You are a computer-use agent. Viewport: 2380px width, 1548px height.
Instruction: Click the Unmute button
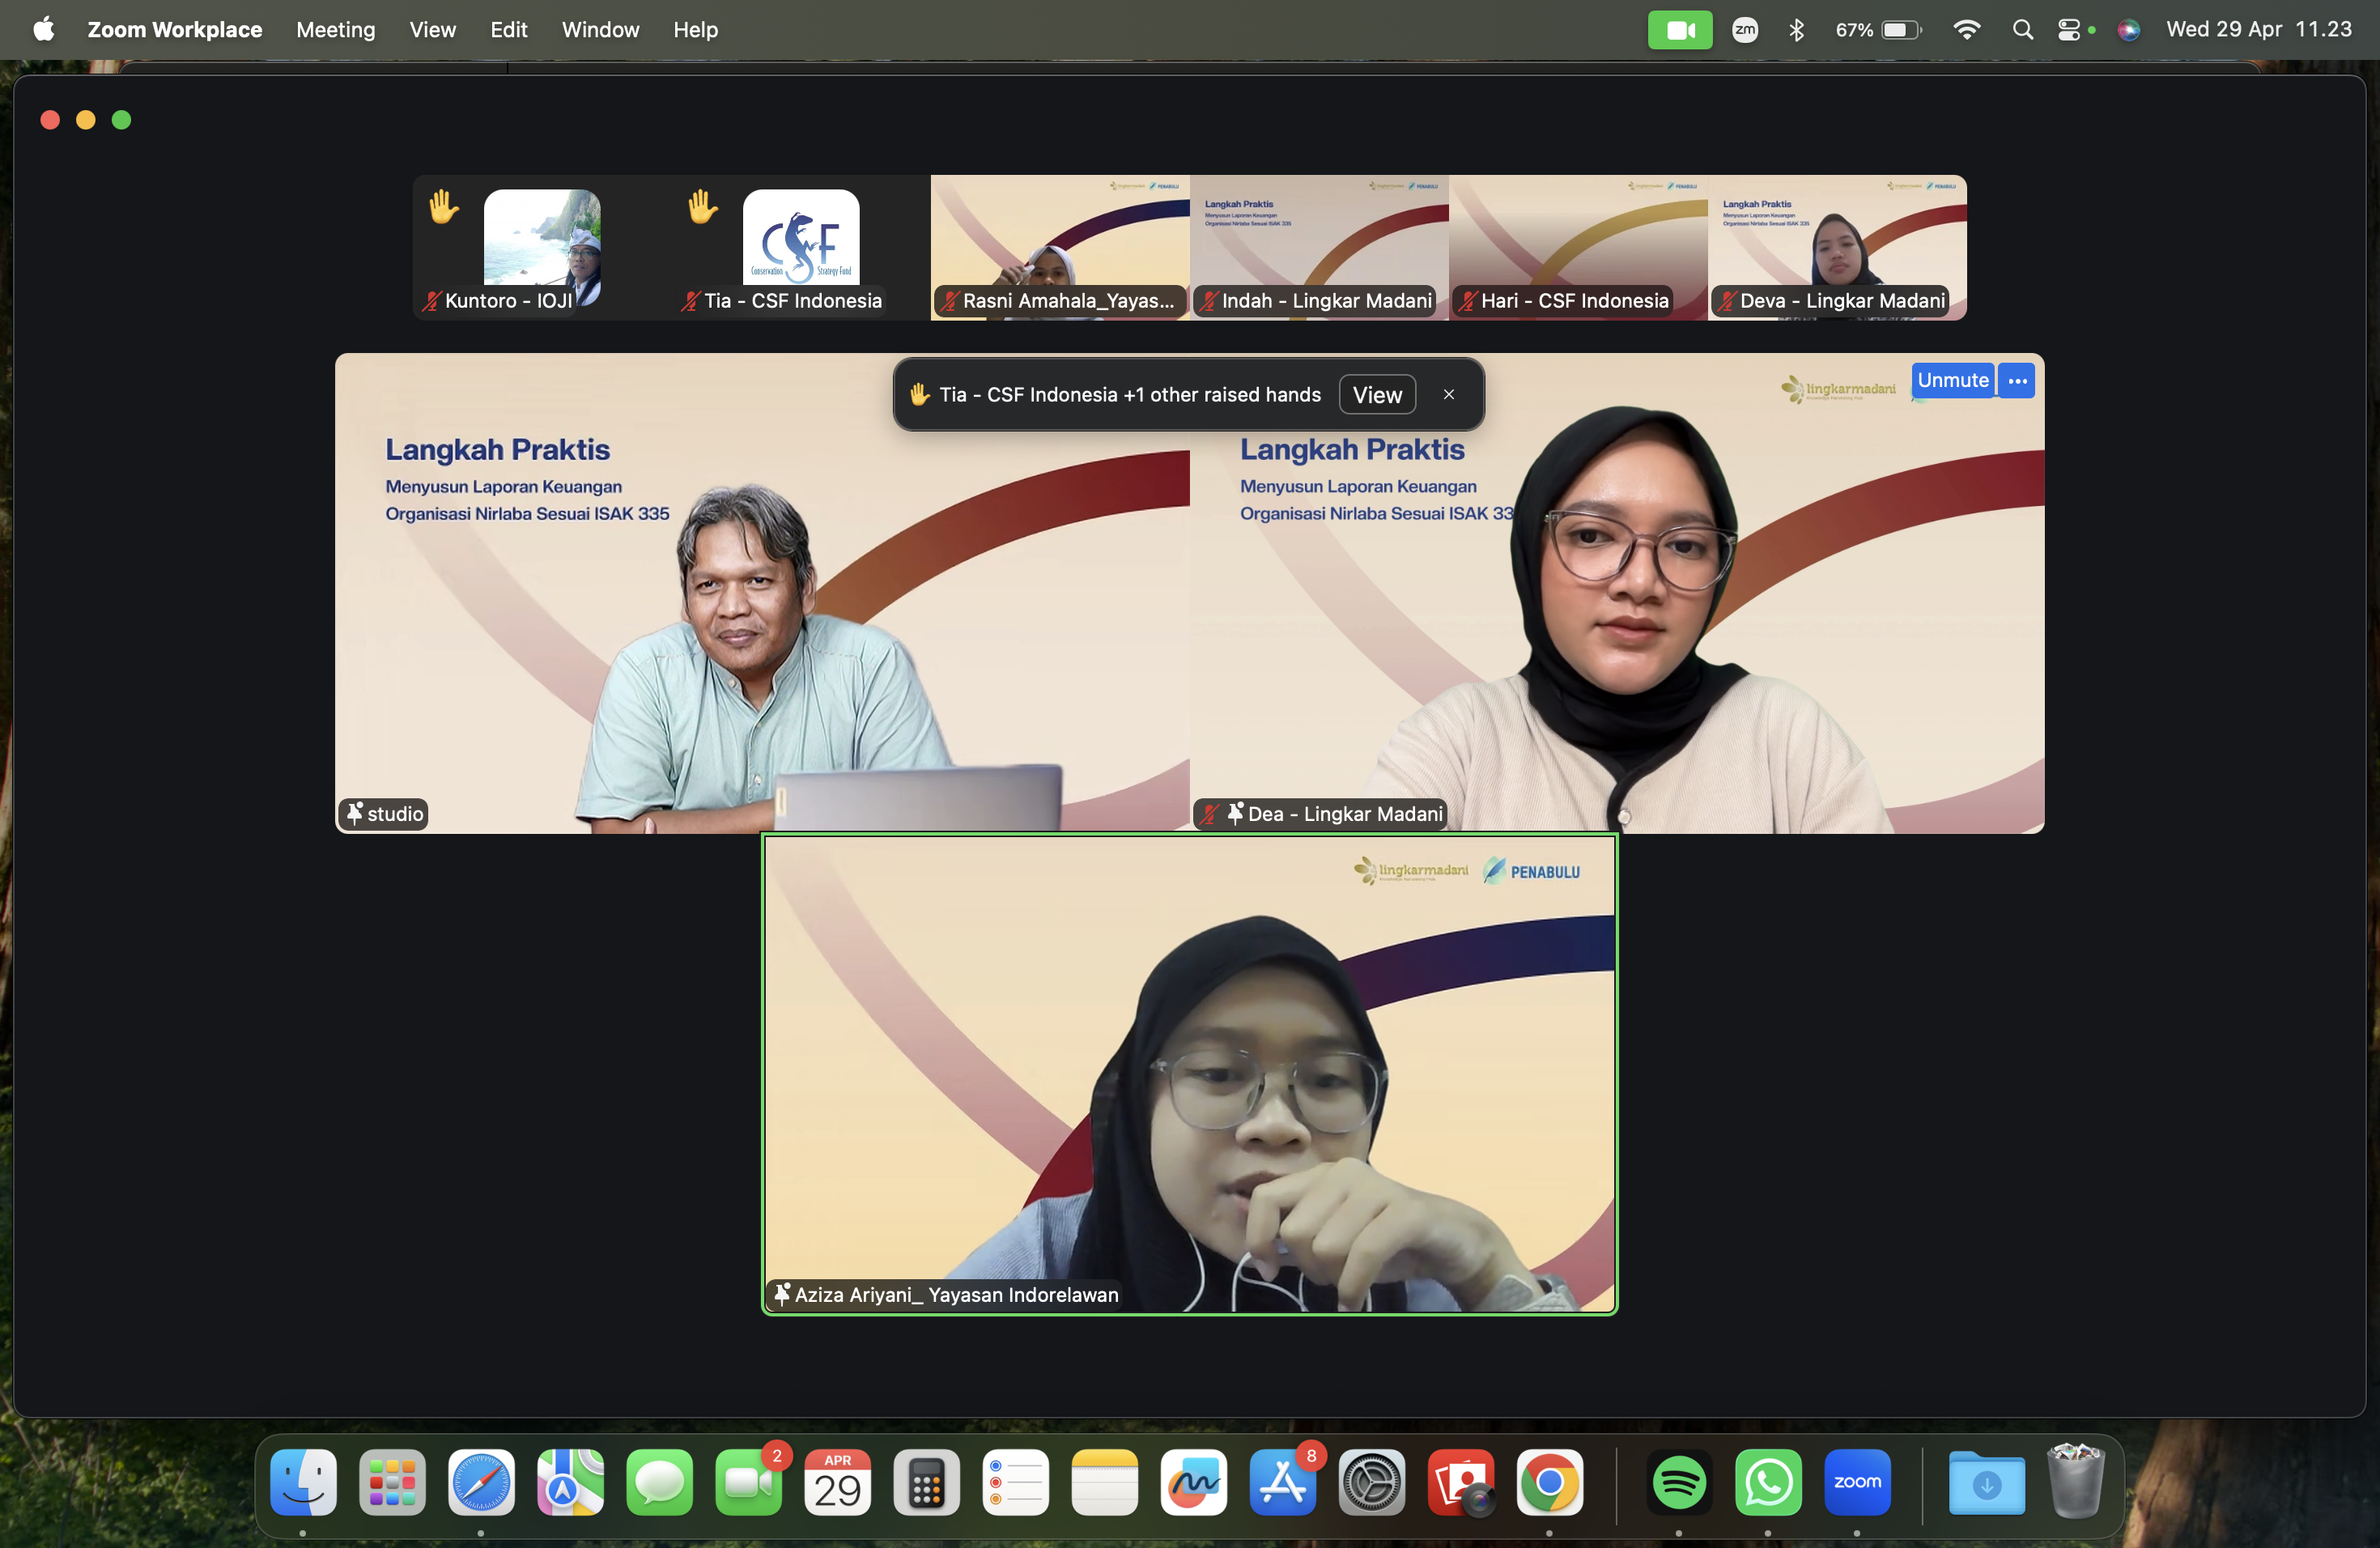click(1953, 381)
